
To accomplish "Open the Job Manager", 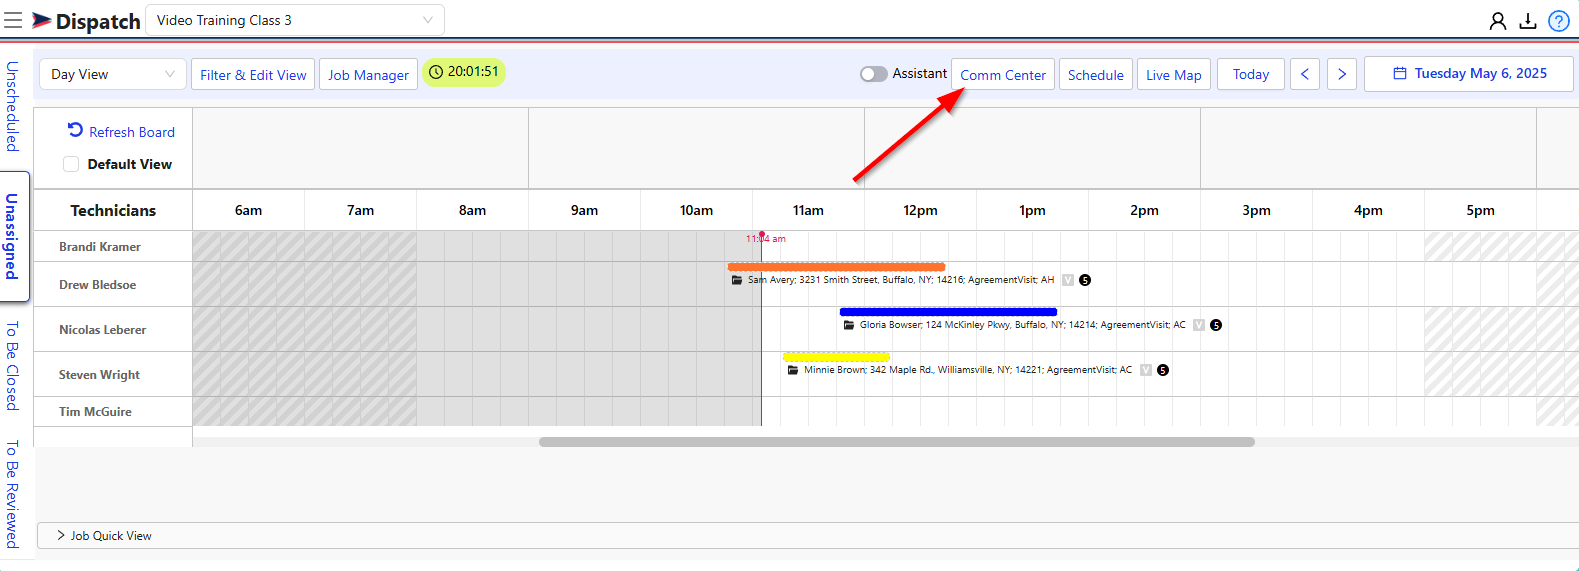I will click(x=368, y=74).
